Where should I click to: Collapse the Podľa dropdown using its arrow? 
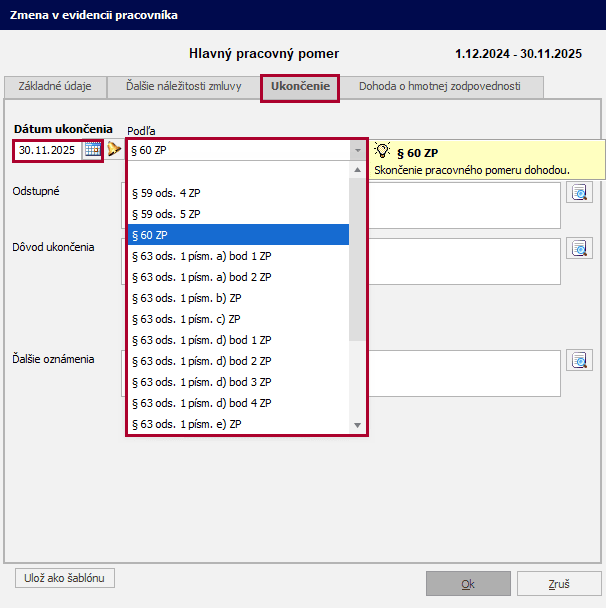[357, 150]
